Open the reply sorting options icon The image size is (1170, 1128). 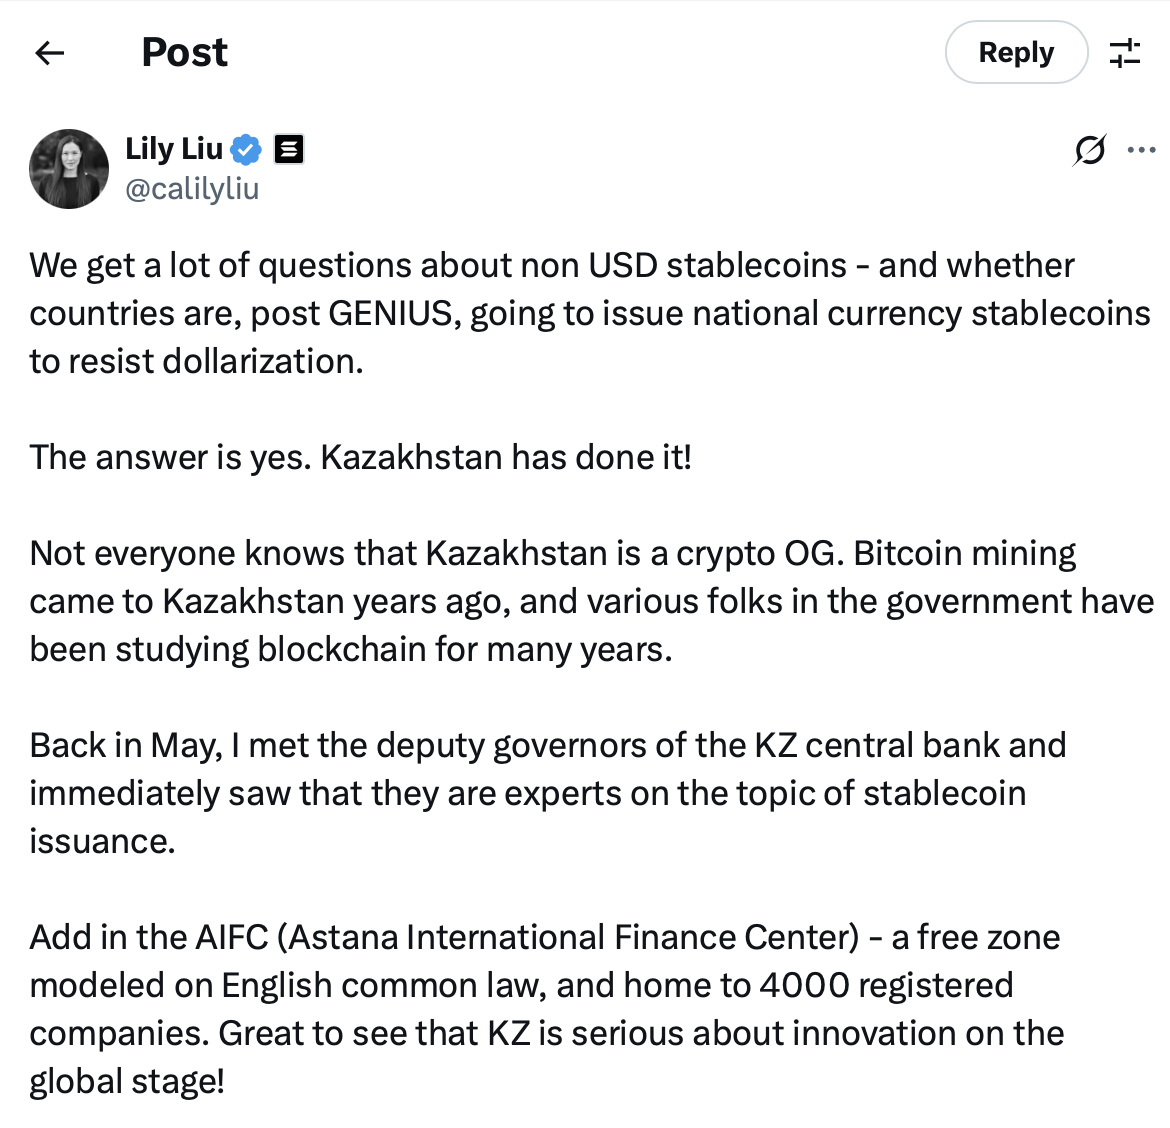1125,53
